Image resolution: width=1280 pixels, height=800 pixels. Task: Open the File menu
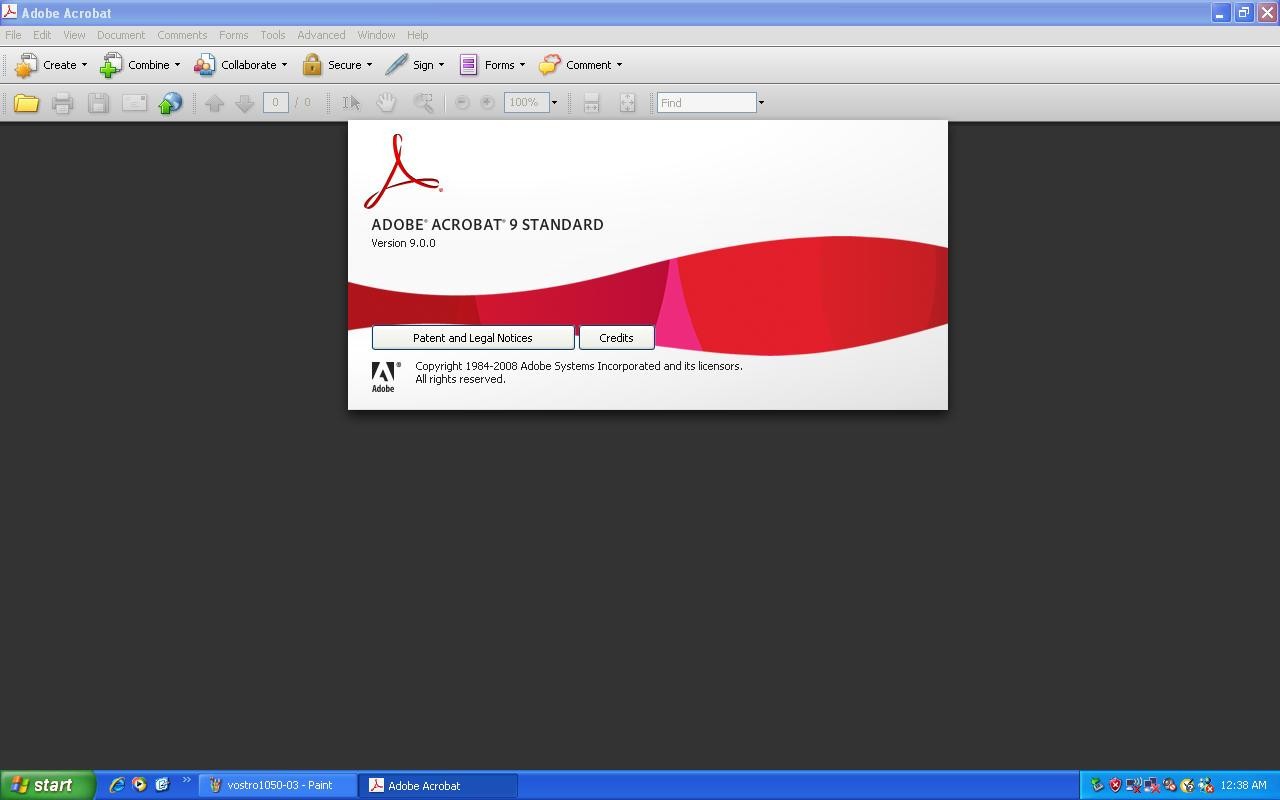click(13, 35)
